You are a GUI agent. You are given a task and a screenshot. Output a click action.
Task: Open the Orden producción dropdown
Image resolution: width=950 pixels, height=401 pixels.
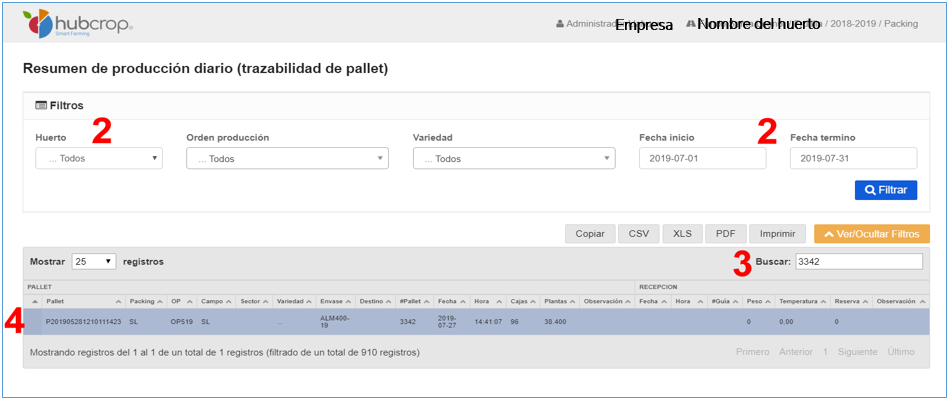click(286, 158)
